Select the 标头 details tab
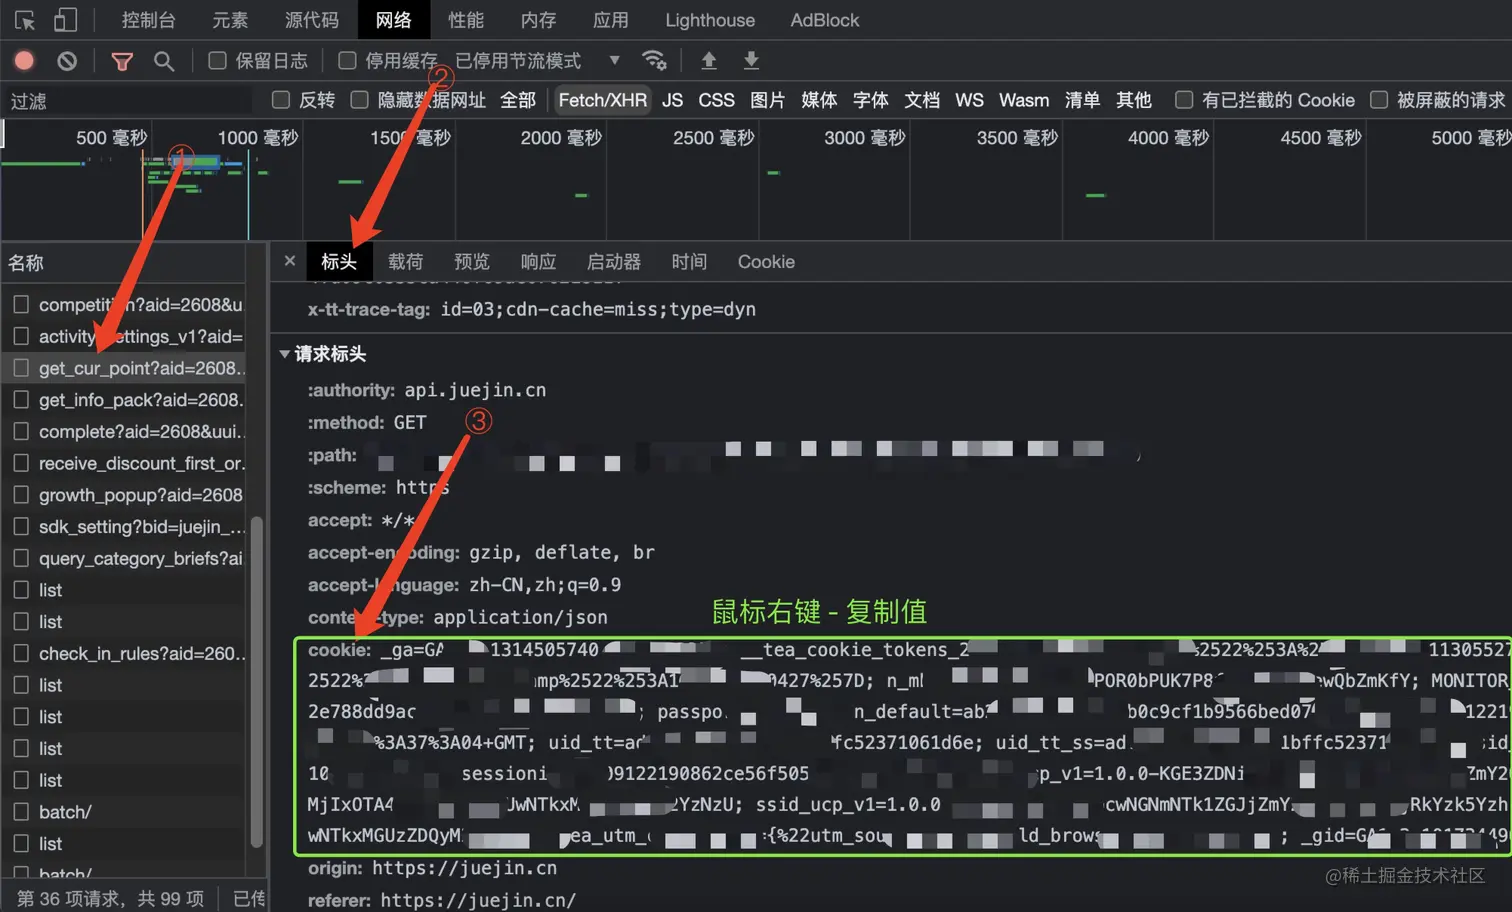Image resolution: width=1512 pixels, height=912 pixels. 339,262
